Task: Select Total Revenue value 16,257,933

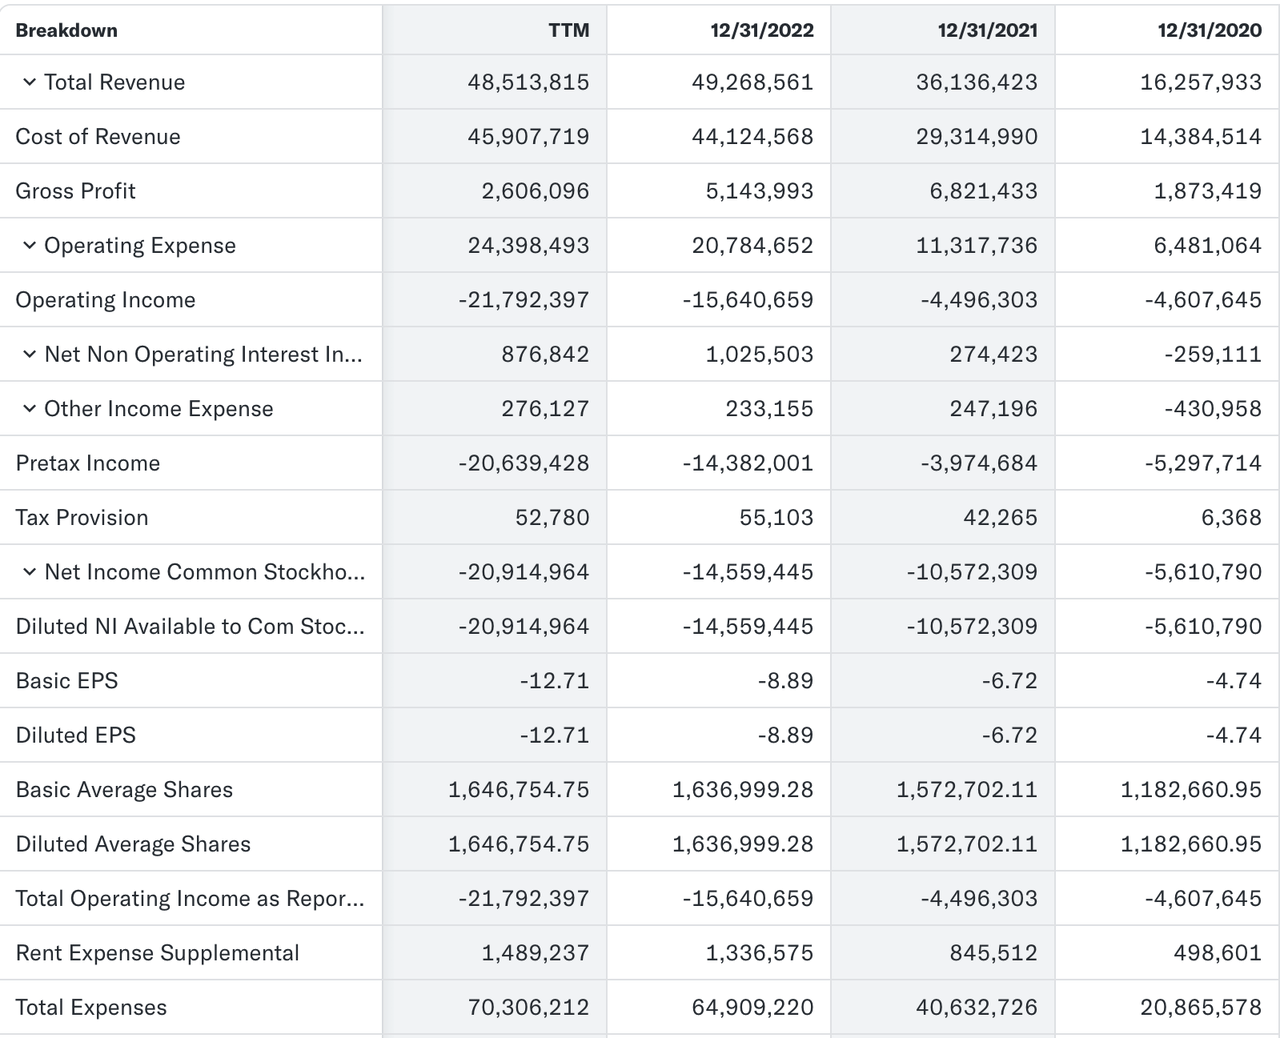Action: [1201, 82]
